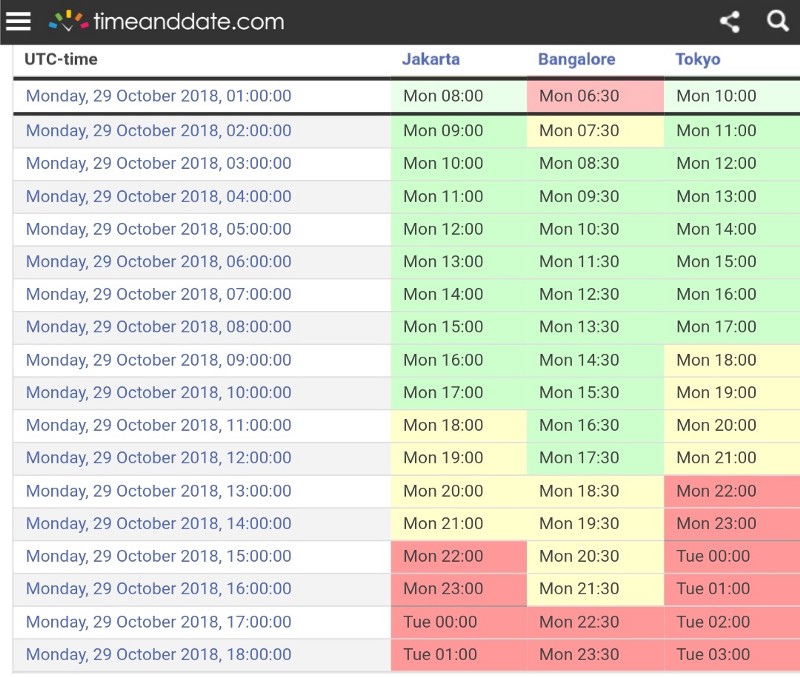
Task: Select the 01:00:00 UTC row link
Action: (x=158, y=96)
